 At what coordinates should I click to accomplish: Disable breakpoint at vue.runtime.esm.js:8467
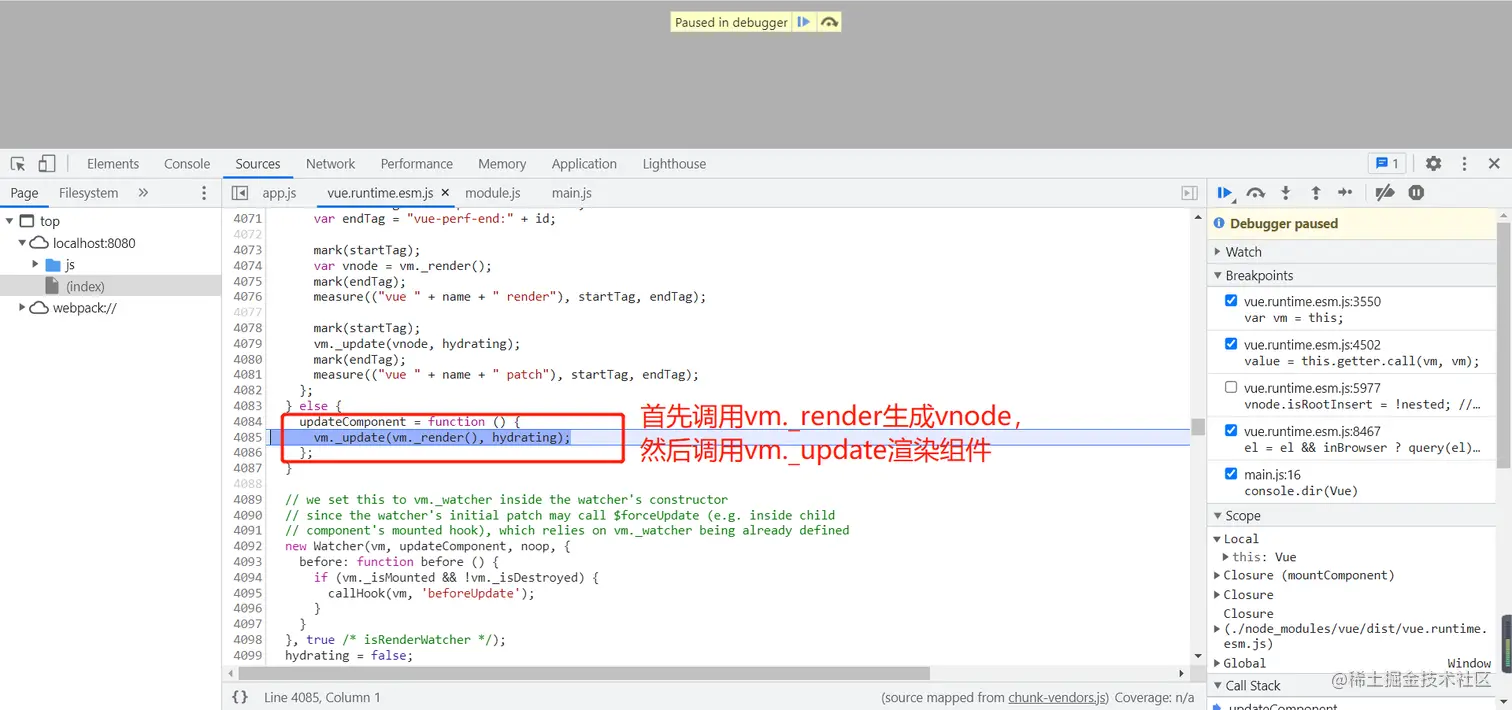pyautogui.click(x=1231, y=430)
